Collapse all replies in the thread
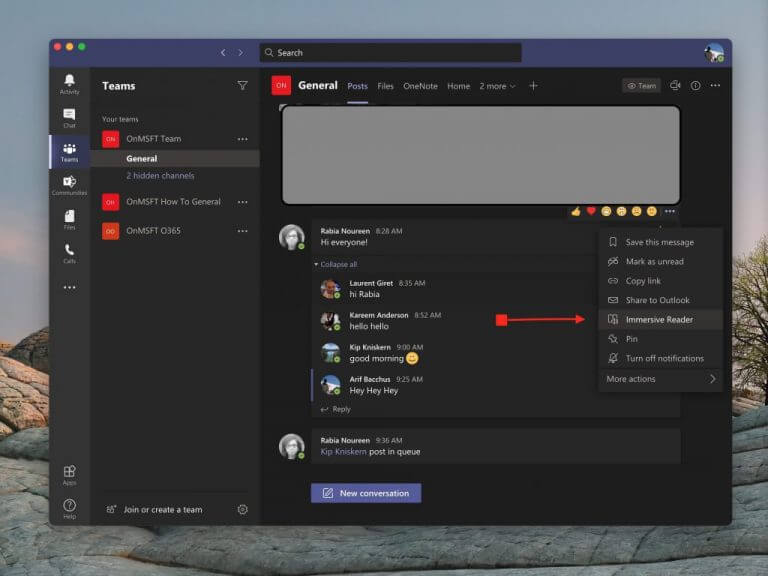Image resolution: width=768 pixels, height=576 pixels. [336, 264]
